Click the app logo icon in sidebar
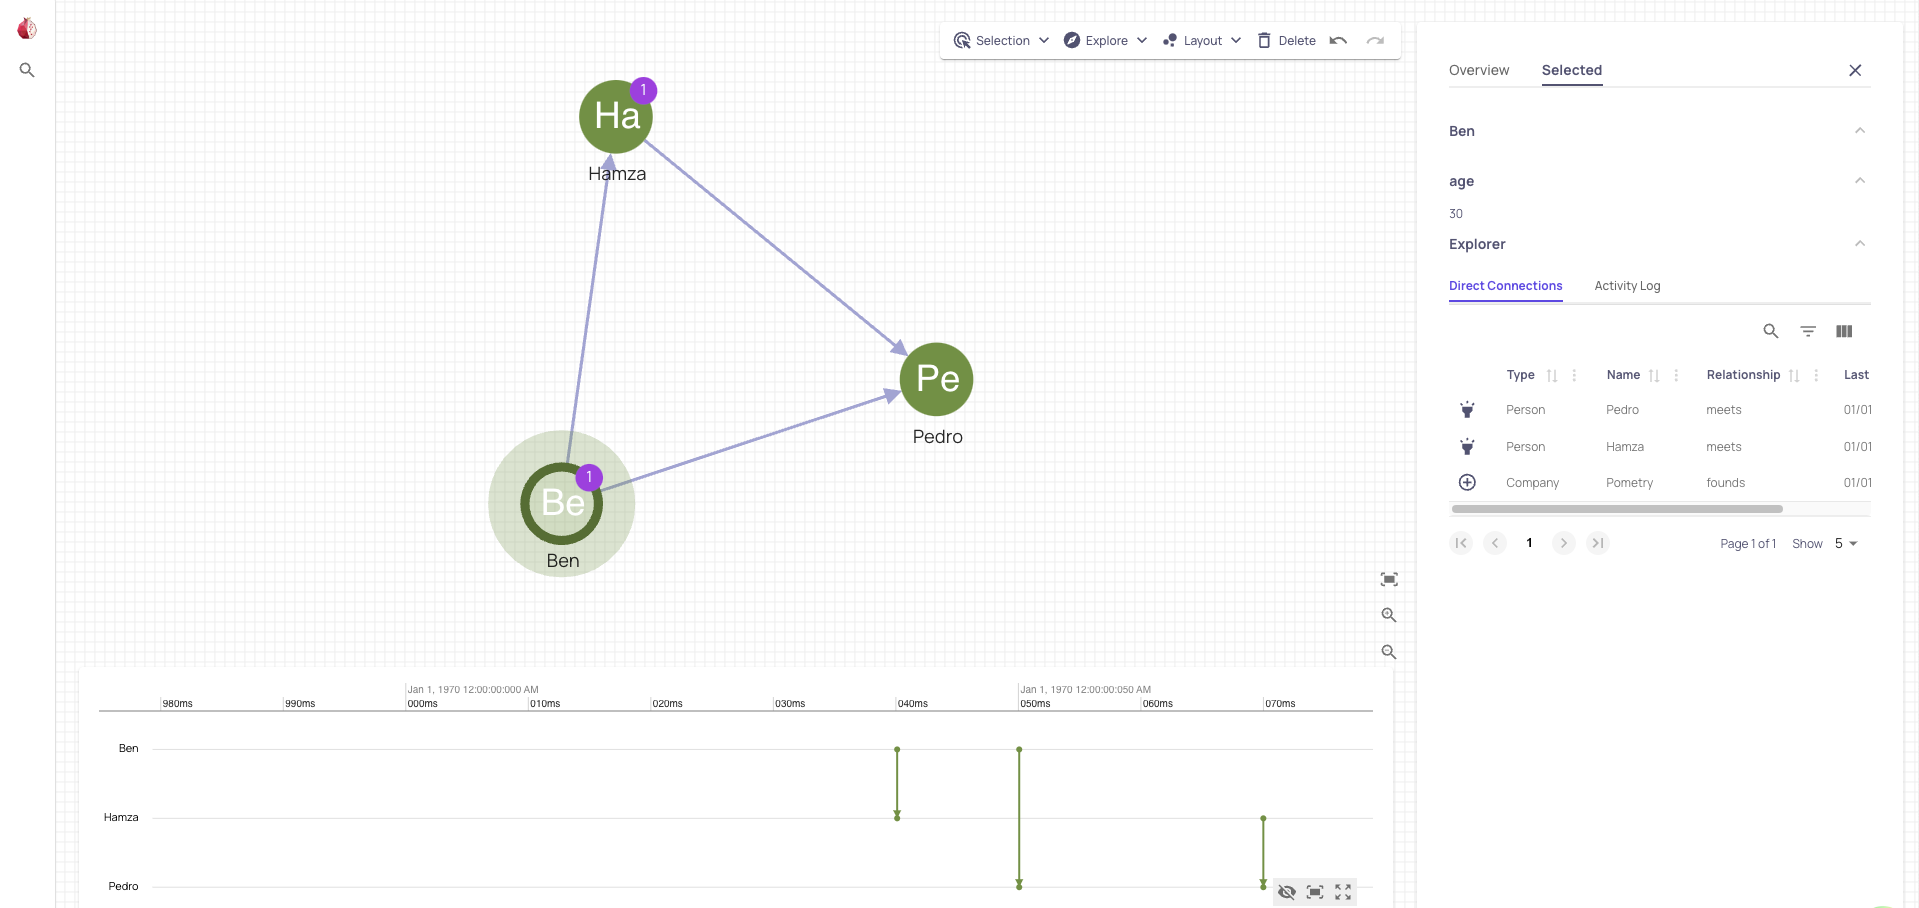This screenshot has height=908, width=1919. pyautogui.click(x=27, y=29)
